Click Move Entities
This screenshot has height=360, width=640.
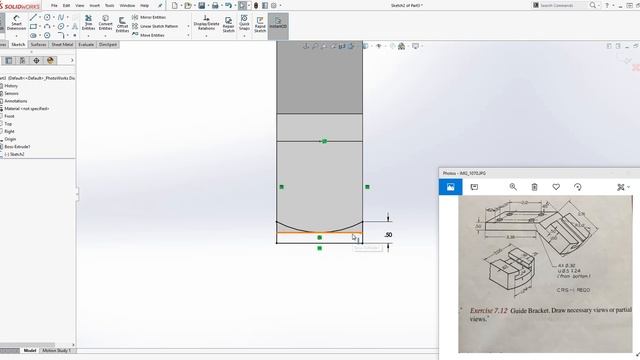(x=148, y=35)
